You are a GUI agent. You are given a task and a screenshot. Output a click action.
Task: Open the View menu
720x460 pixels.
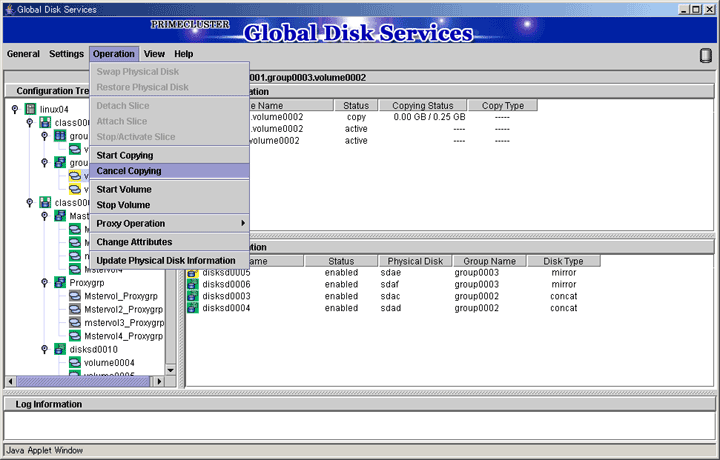(x=154, y=54)
